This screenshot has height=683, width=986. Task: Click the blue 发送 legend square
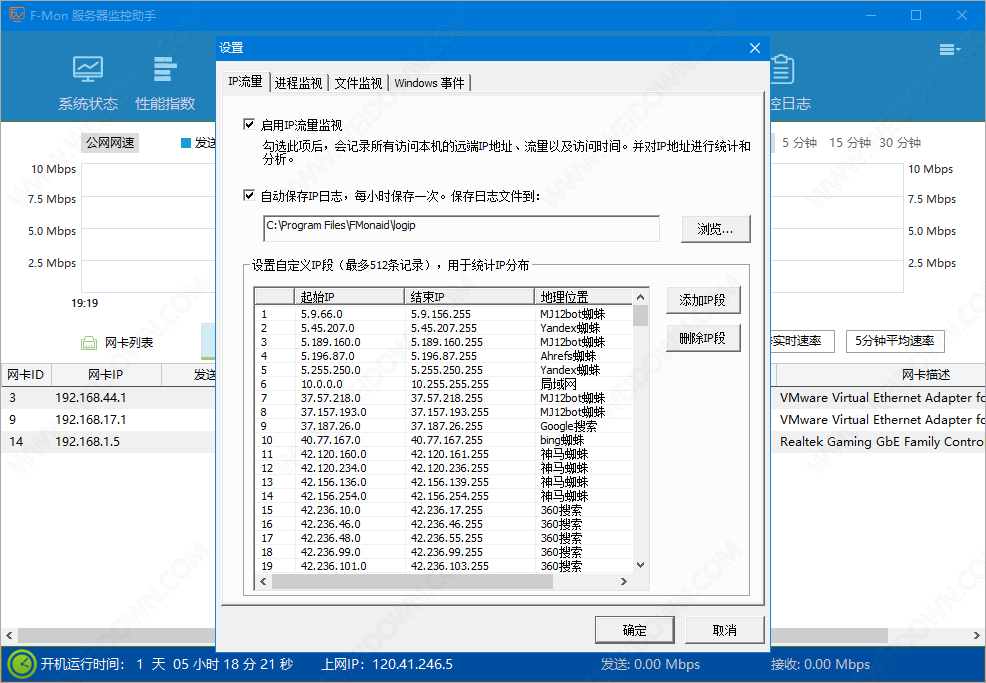tap(186, 143)
